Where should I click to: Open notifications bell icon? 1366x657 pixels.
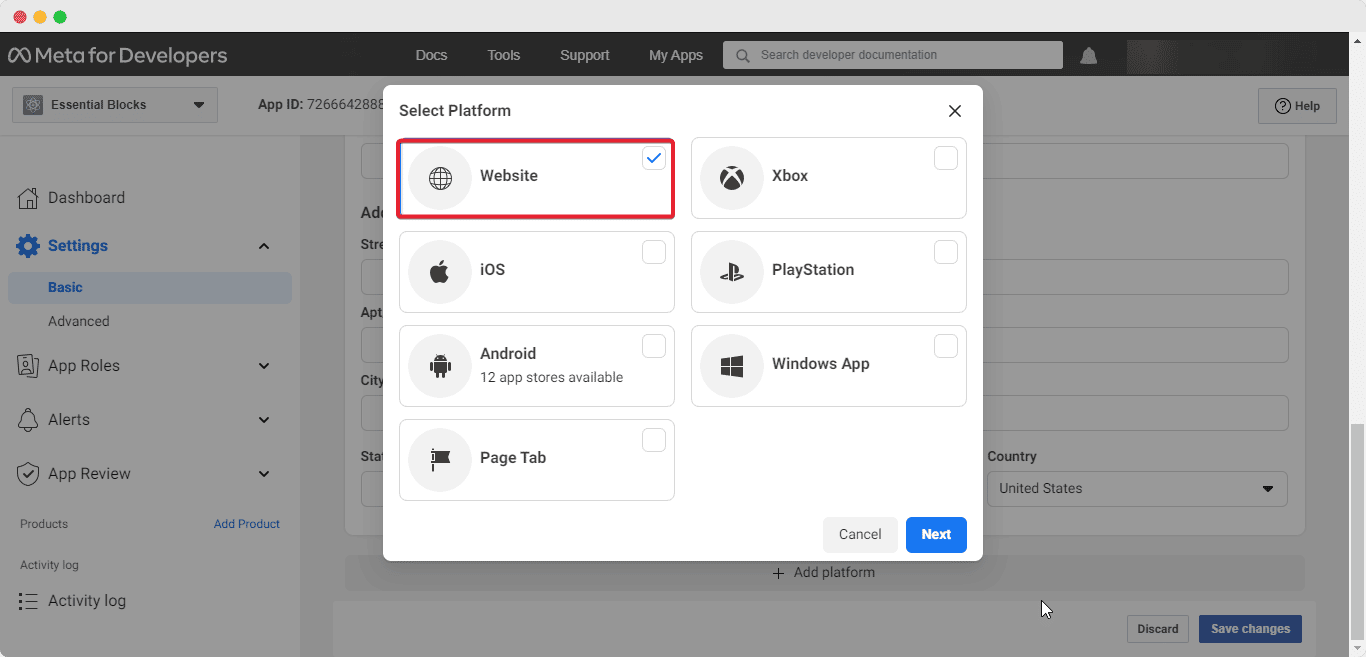click(1089, 56)
